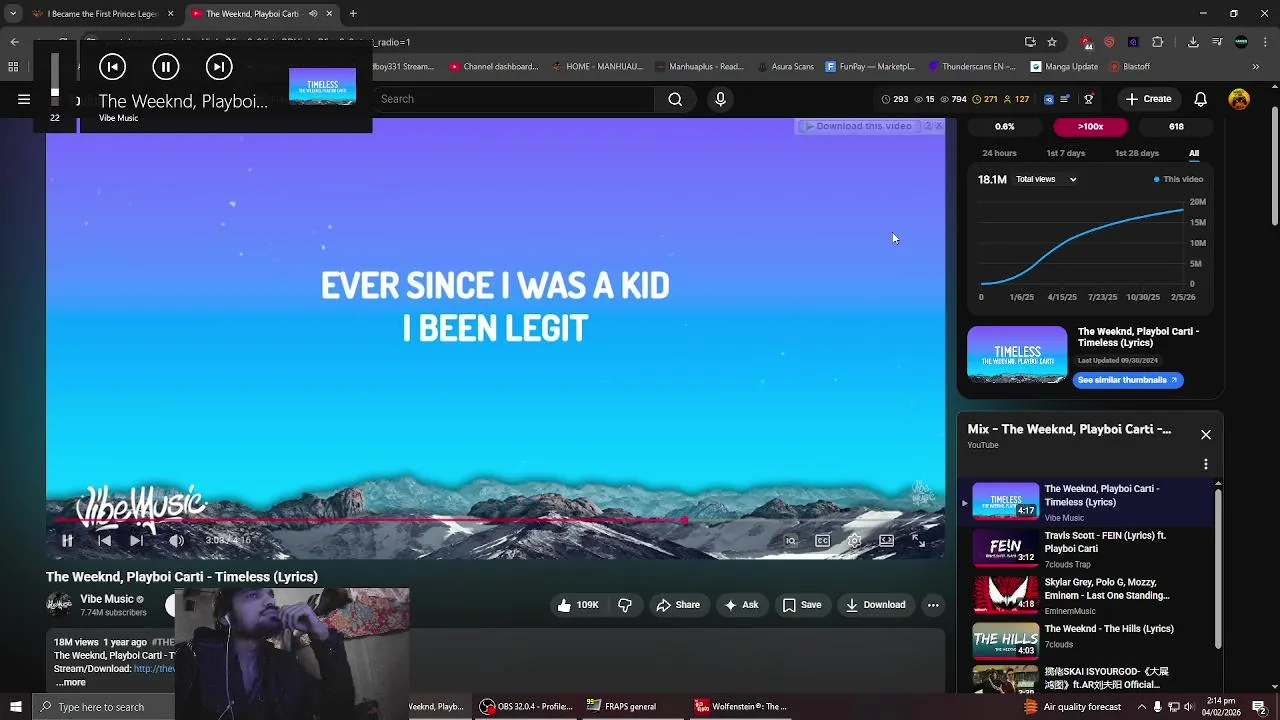Image resolution: width=1280 pixels, height=720 pixels.
Task: Open the Vibe Music channel name
Action: tap(106, 599)
